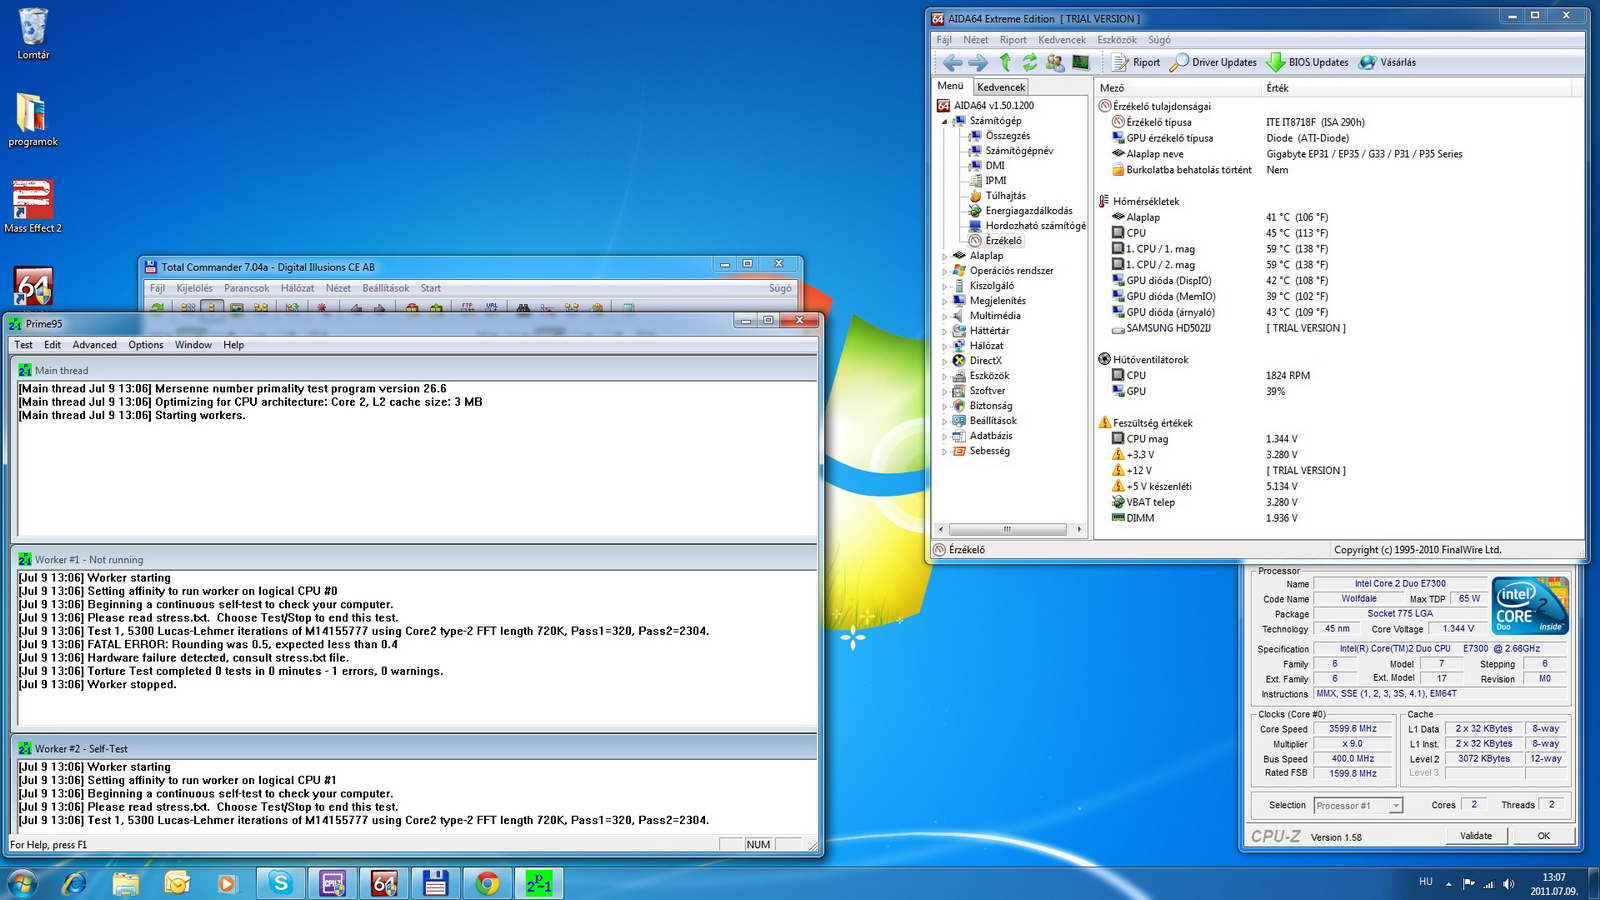This screenshot has height=900, width=1600.
Task: Open Internet Explorer from the taskbar
Action: point(74,884)
